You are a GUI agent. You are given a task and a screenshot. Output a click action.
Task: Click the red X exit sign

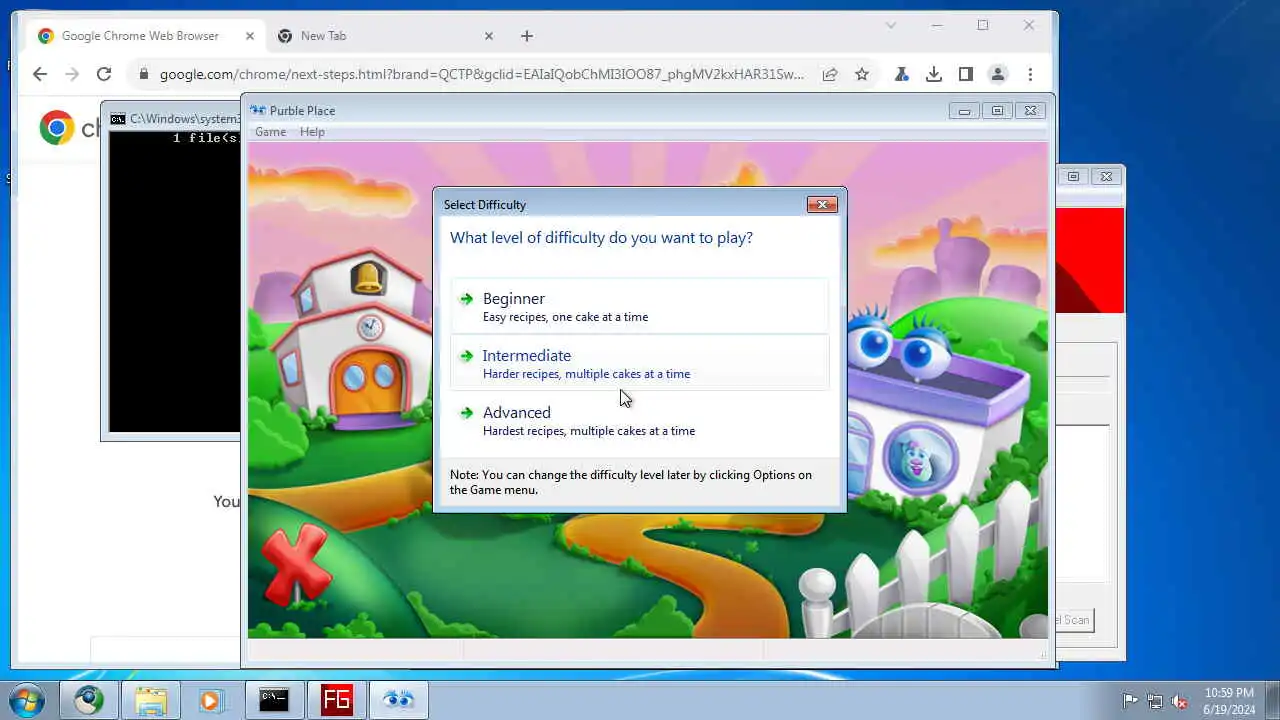click(296, 563)
